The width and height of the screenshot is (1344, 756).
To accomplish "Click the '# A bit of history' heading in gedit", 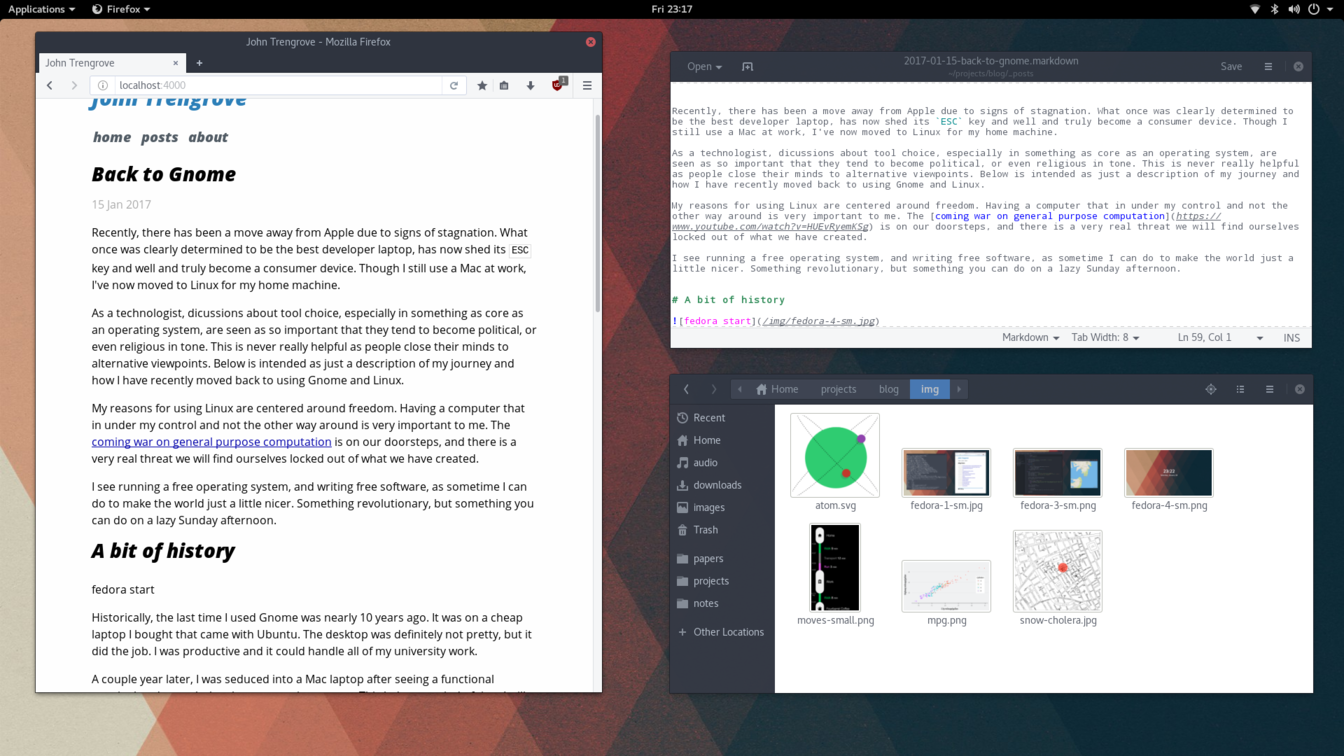I will (x=728, y=300).
